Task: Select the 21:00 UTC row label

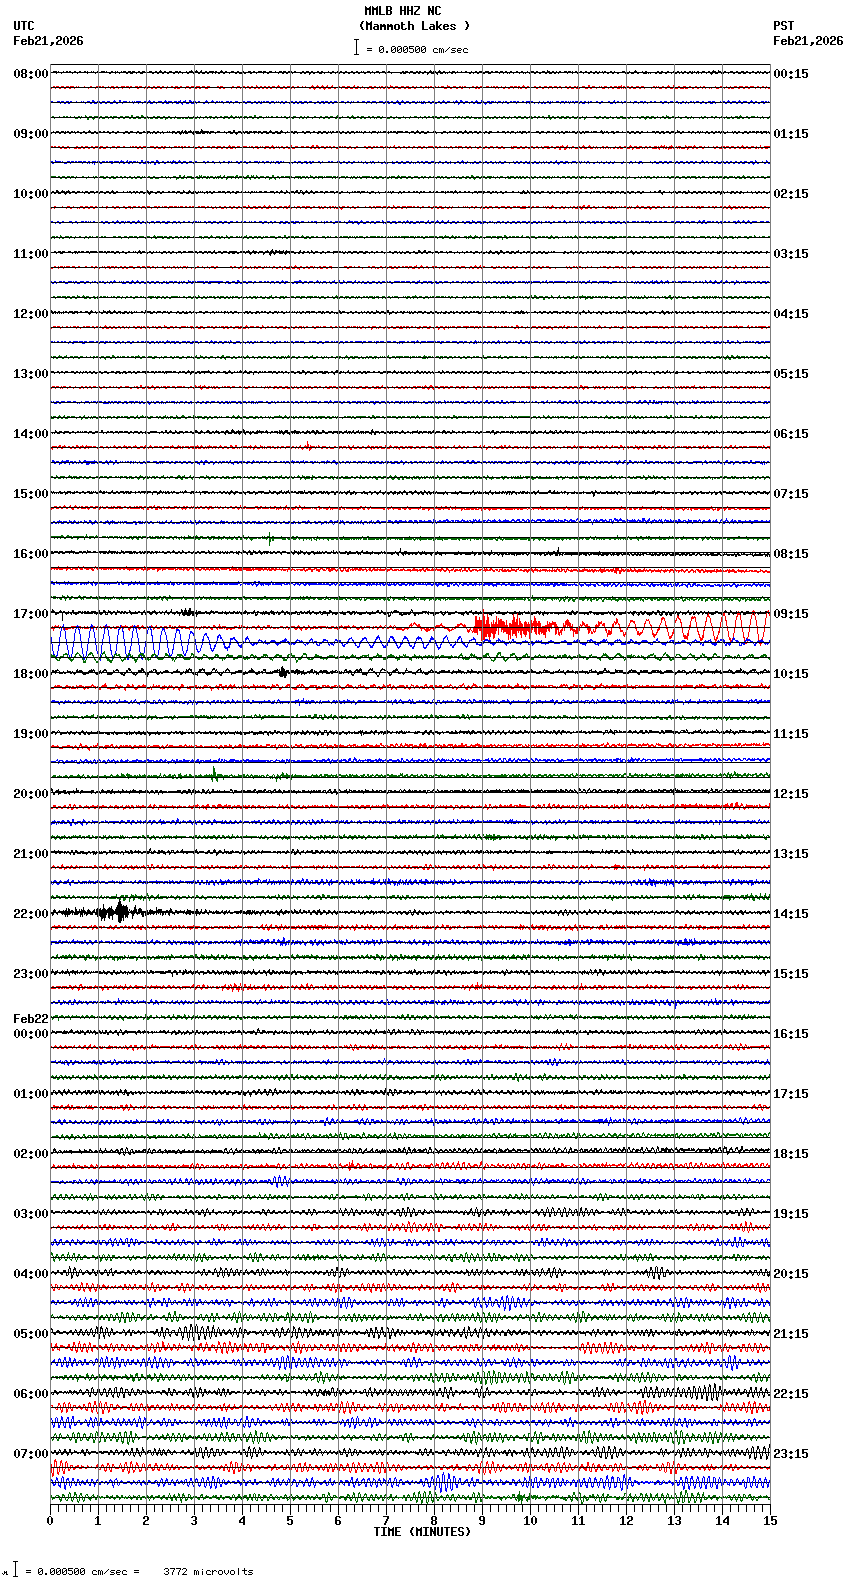Action: coord(31,854)
